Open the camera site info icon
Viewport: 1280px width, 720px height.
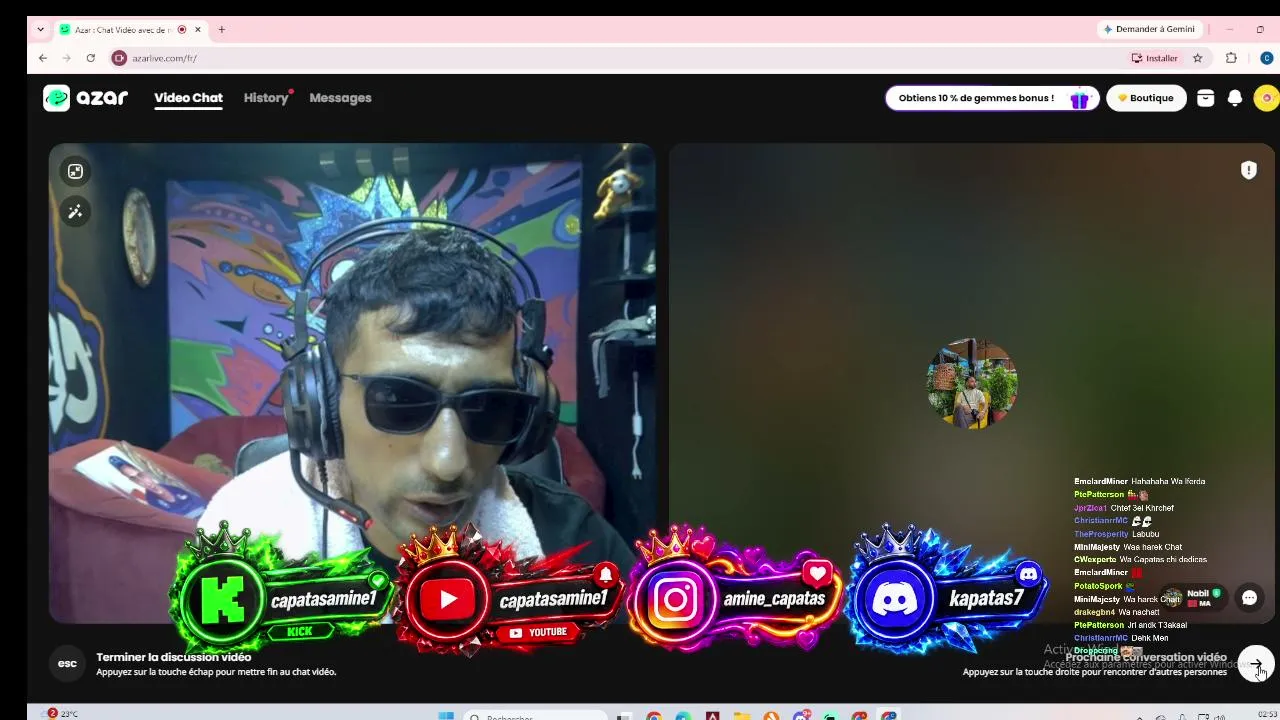(x=119, y=58)
